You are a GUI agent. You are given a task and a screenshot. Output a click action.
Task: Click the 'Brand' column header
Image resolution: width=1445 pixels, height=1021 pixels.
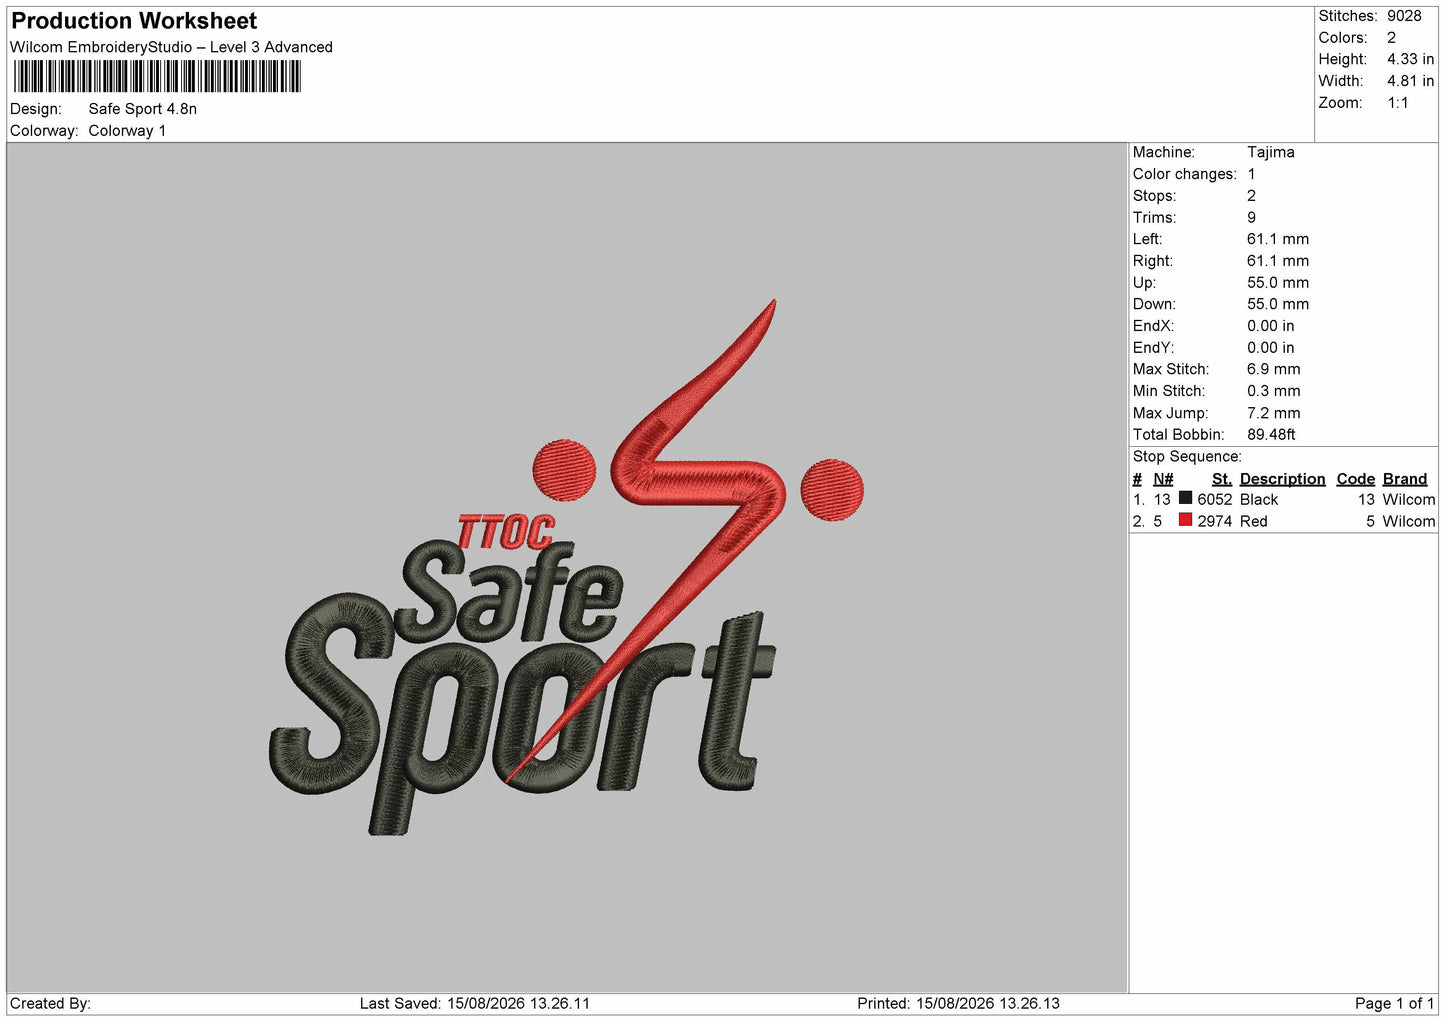1405,479
